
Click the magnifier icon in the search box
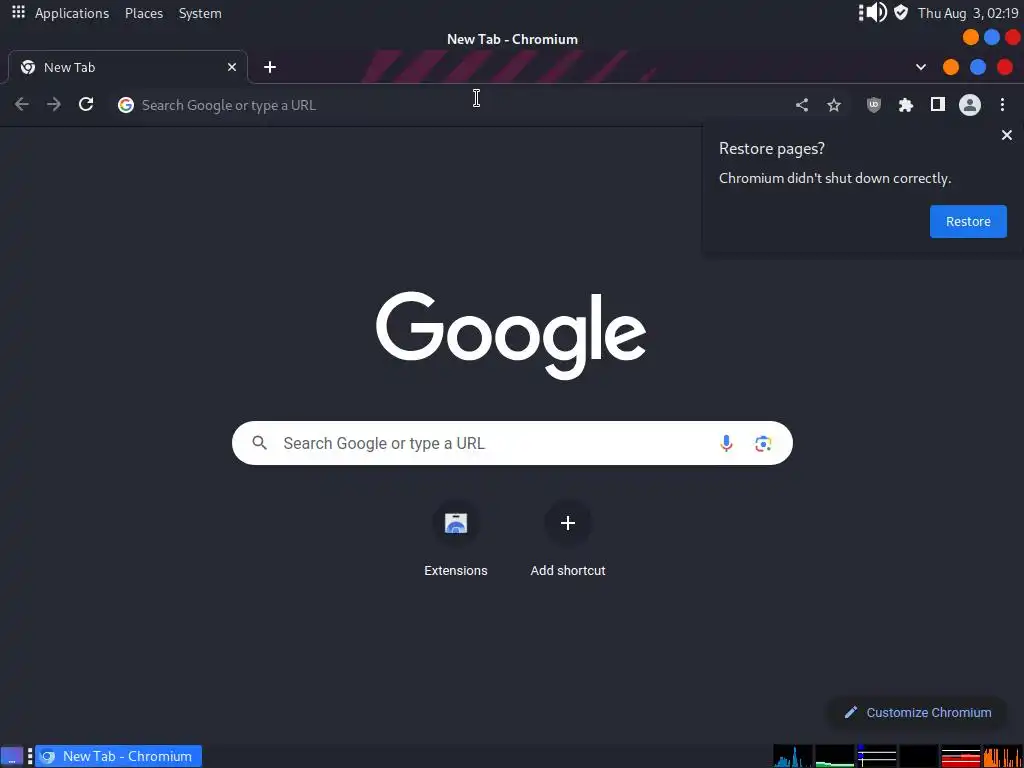pyautogui.click(x=260, y=443)
